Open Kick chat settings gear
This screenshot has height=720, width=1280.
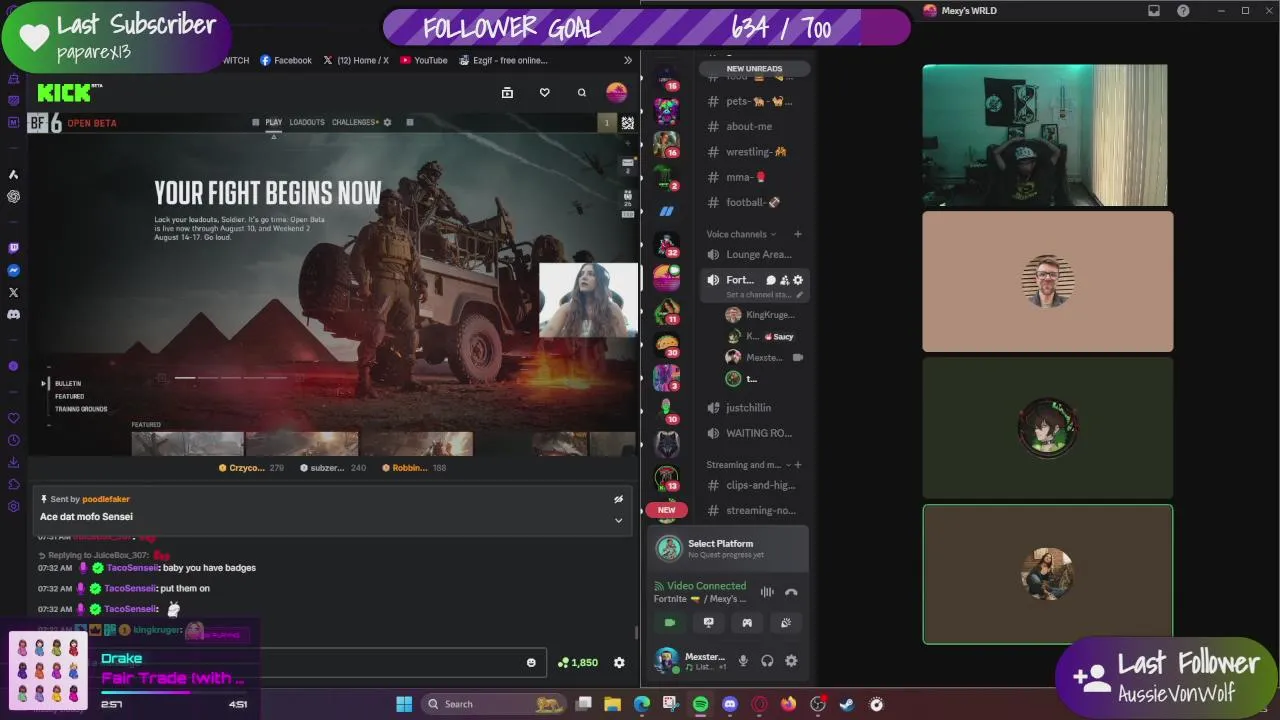[x=619, y=662]
